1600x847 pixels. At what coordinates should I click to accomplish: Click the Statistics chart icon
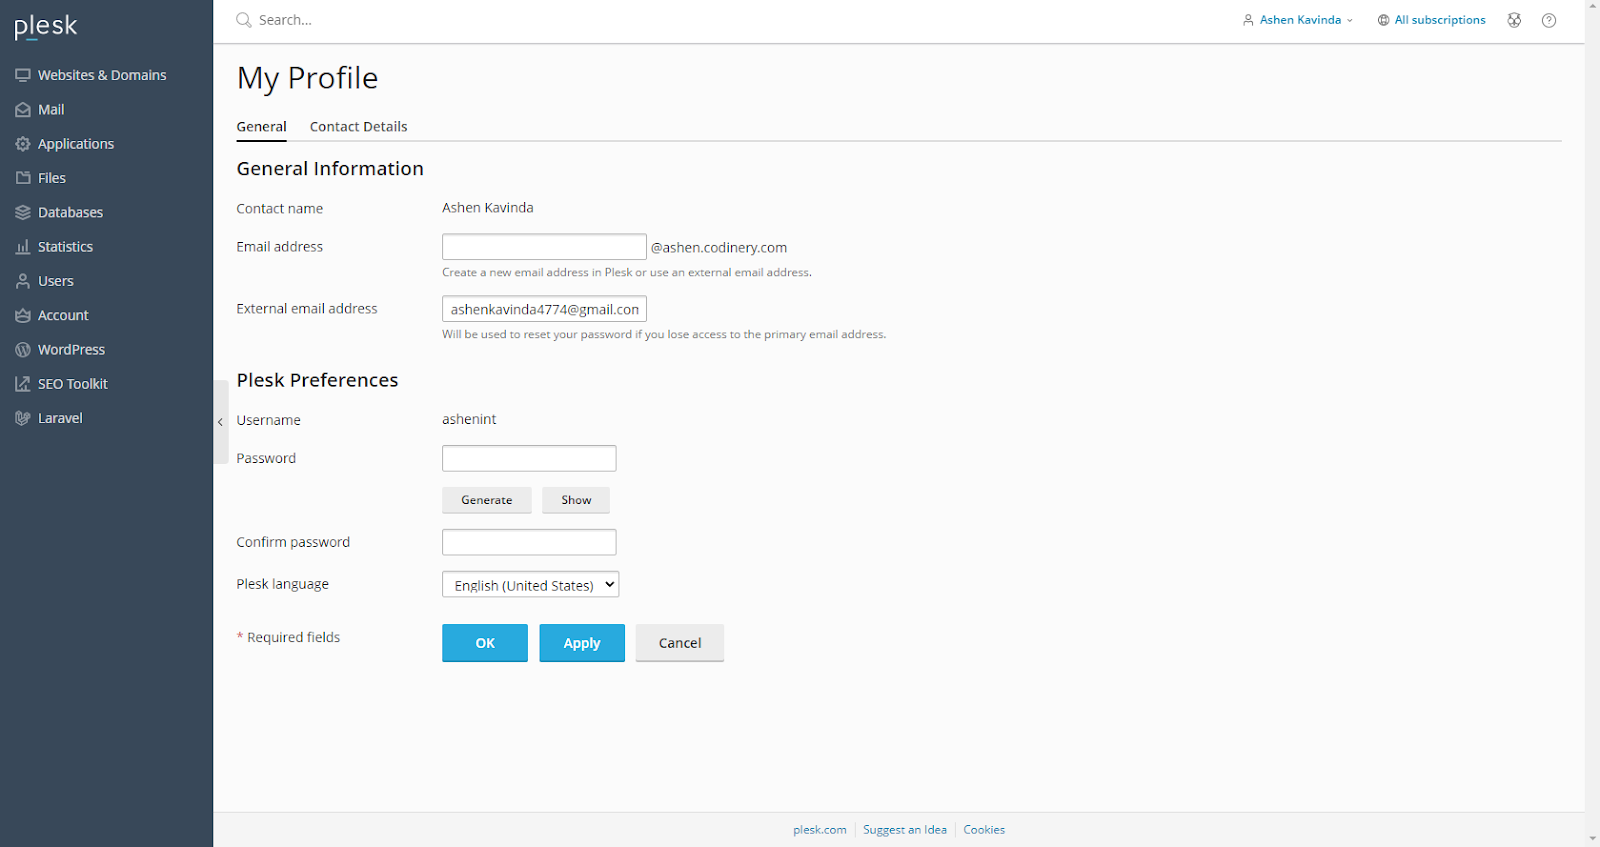click(x=22, y=247)
